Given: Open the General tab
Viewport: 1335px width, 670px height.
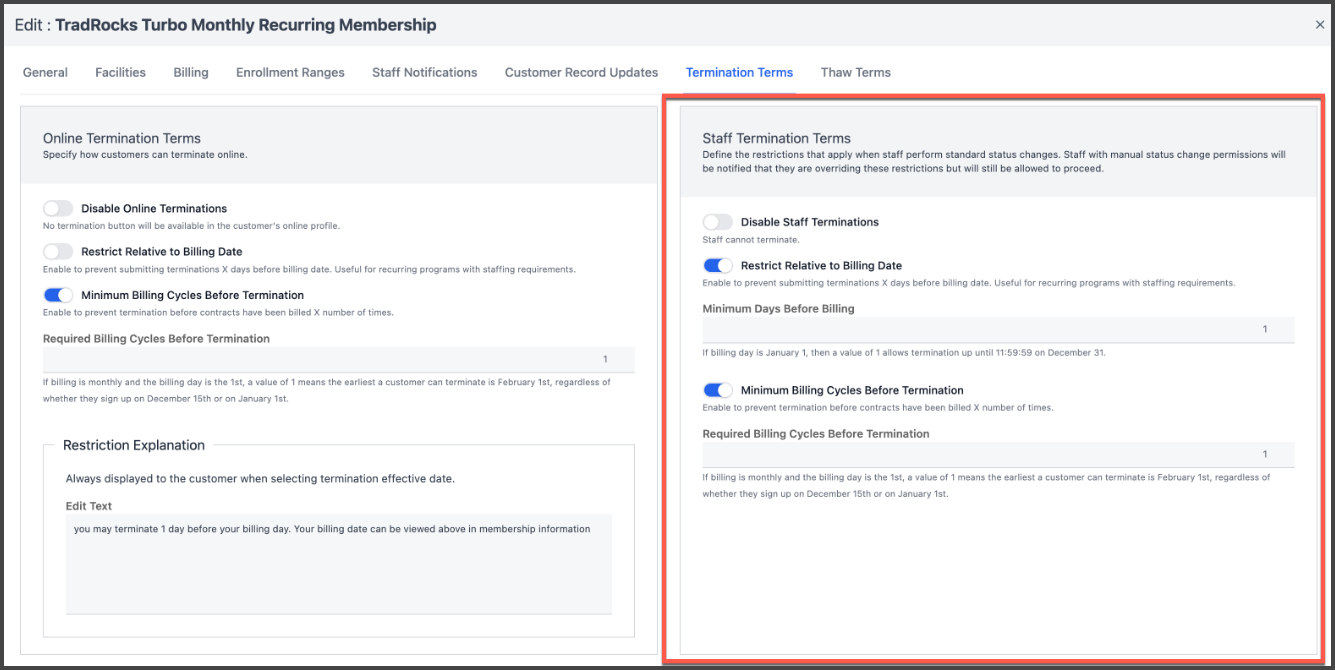Looking at the screenshot, I should 45,72.
